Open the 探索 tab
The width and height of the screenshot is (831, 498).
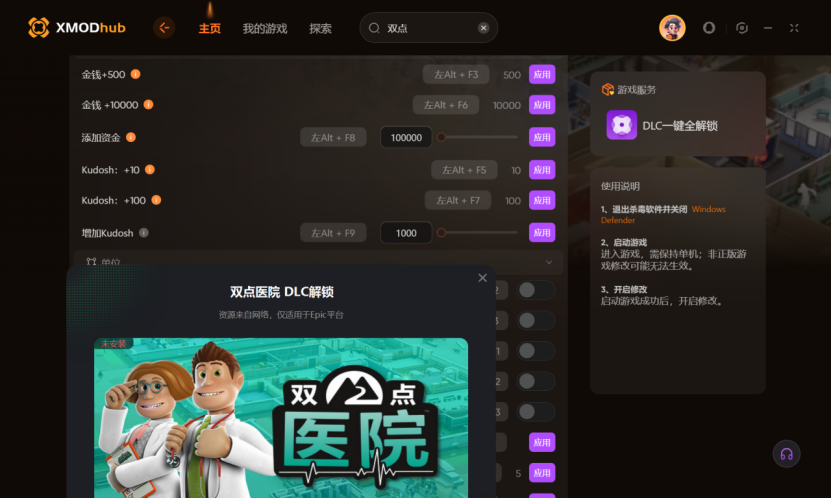tap(320, 29)
